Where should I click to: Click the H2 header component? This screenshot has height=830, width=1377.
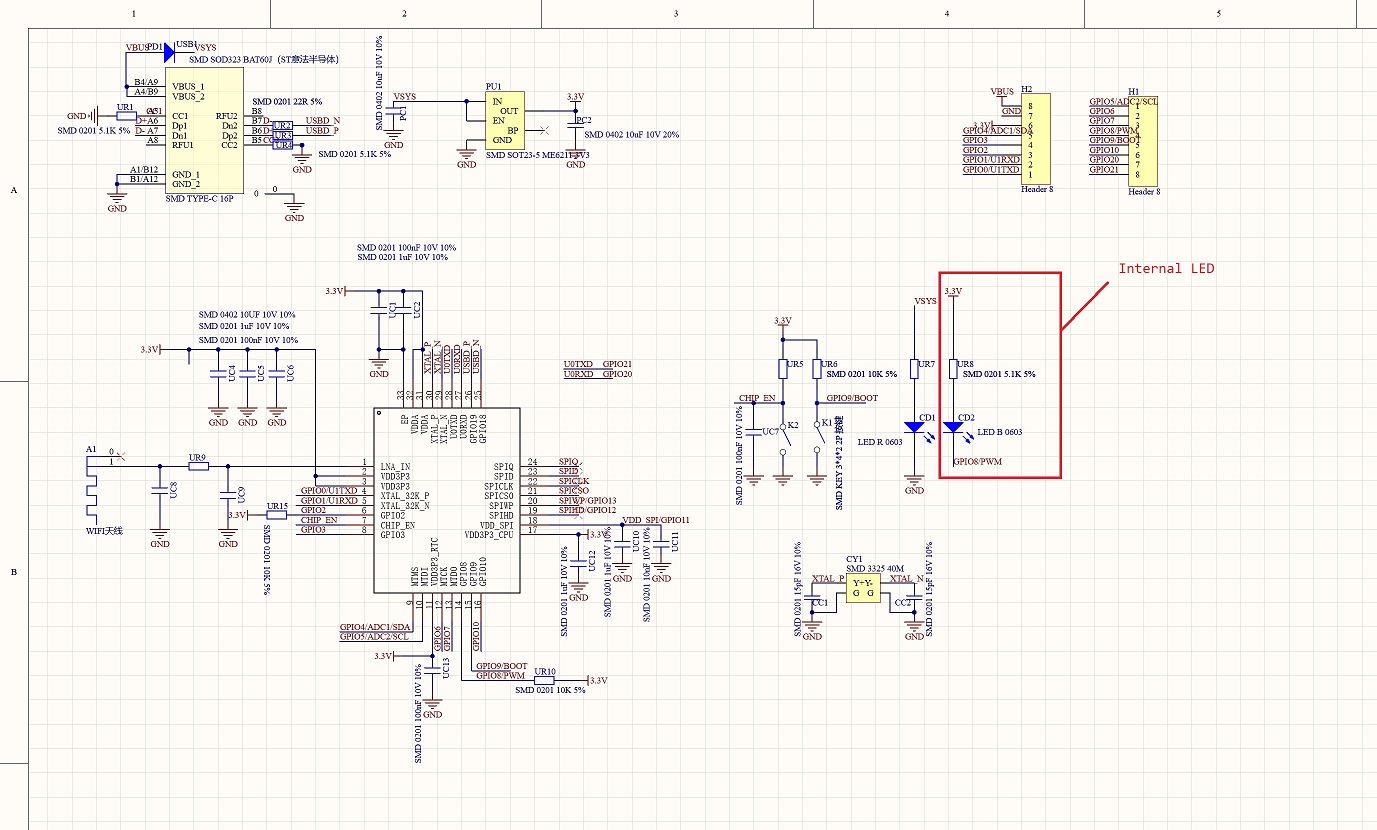1035,139
